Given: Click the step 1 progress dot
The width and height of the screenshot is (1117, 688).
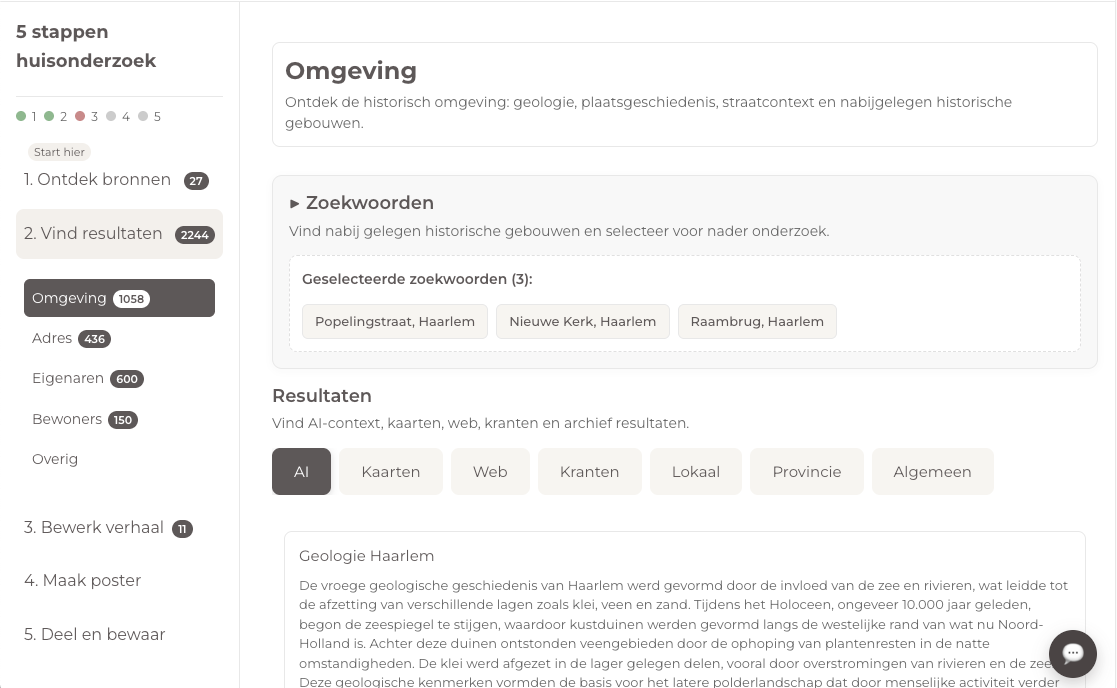Looking at the screenshot, I should click(x=21, y=117).
